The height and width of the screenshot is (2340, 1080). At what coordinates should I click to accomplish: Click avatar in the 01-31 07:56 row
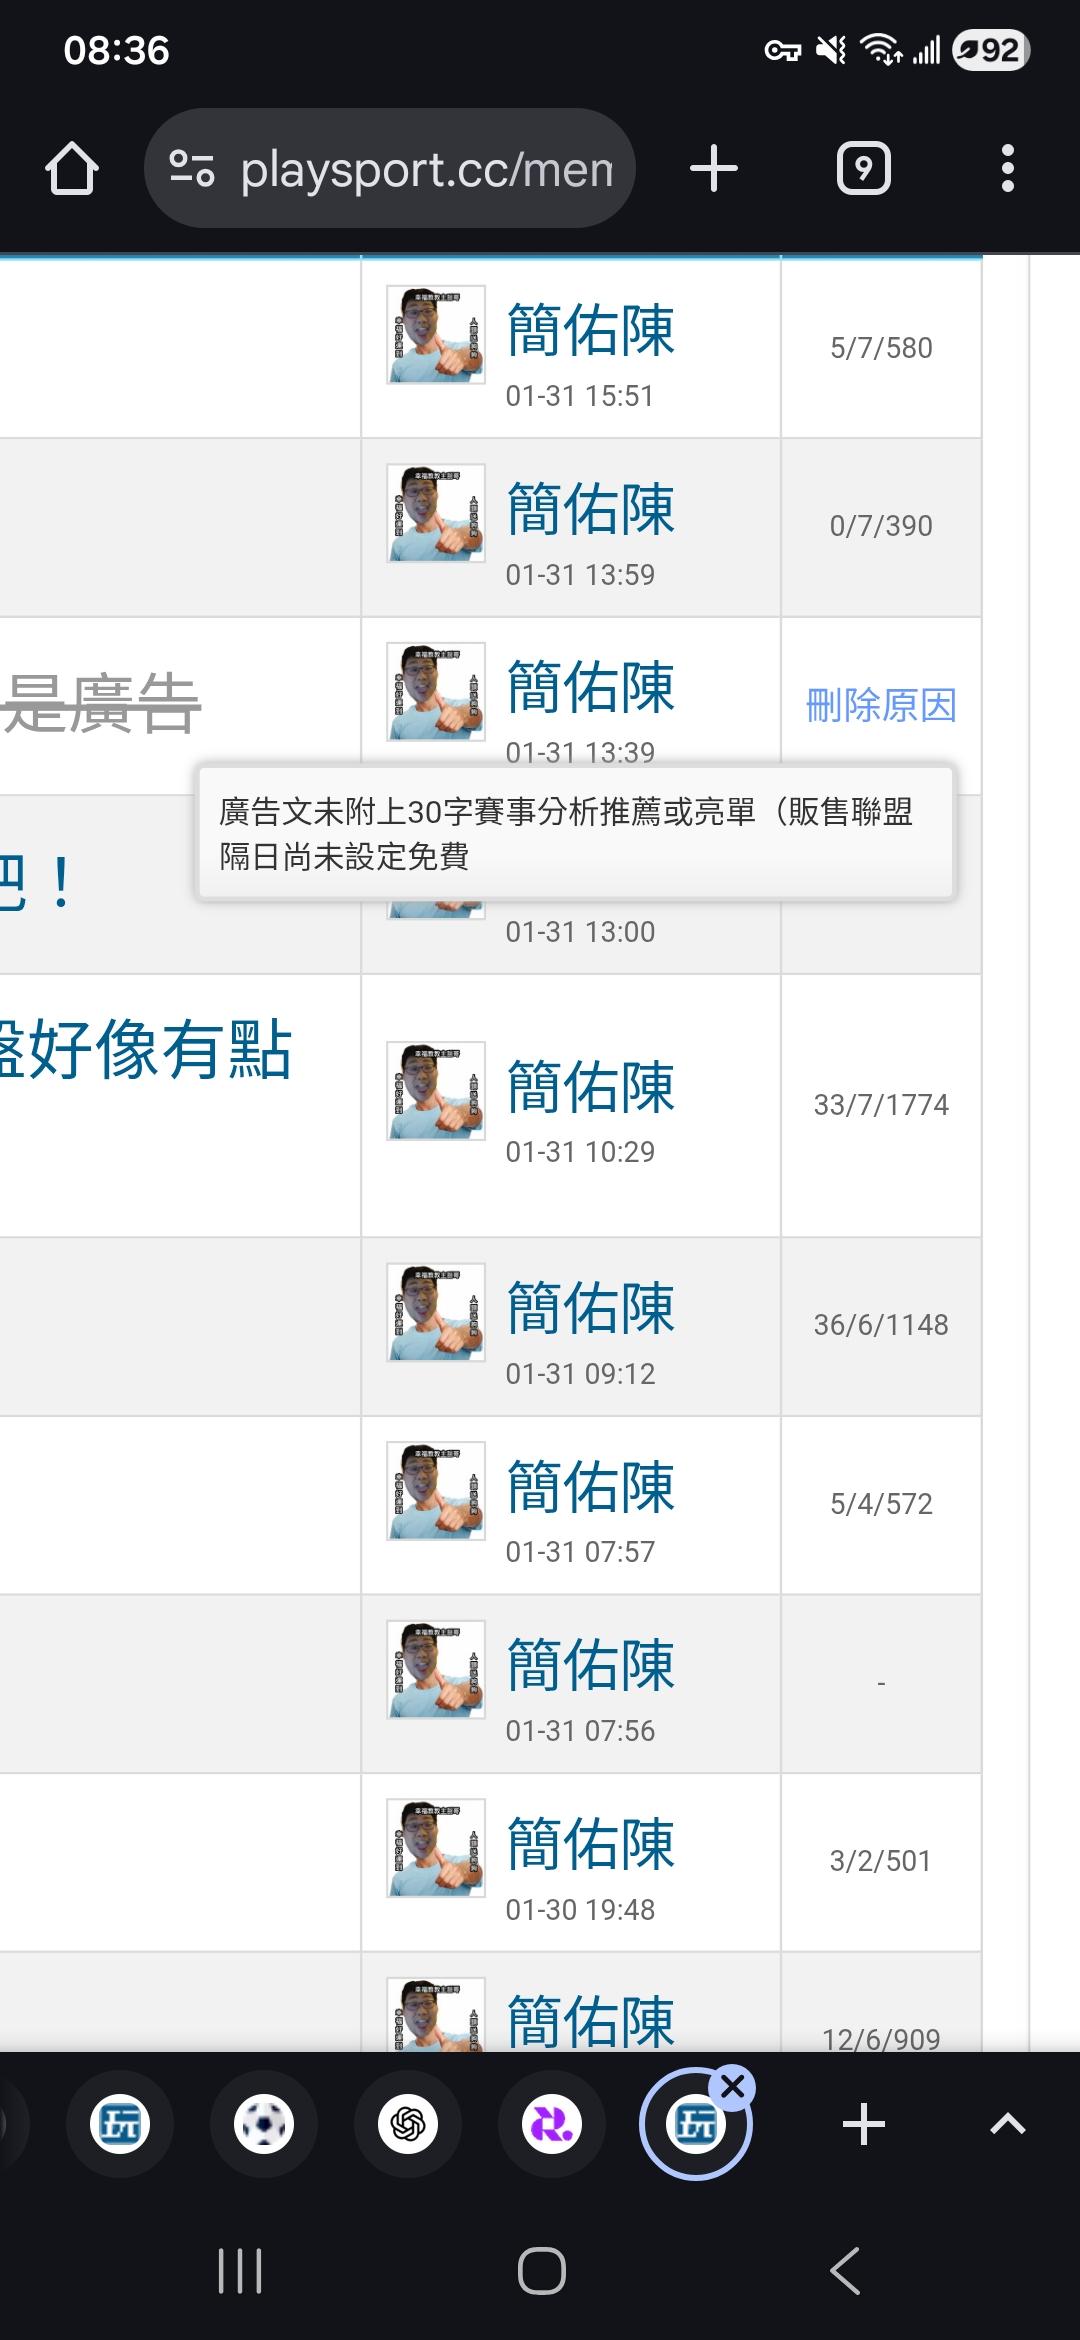coord(436,1669)
